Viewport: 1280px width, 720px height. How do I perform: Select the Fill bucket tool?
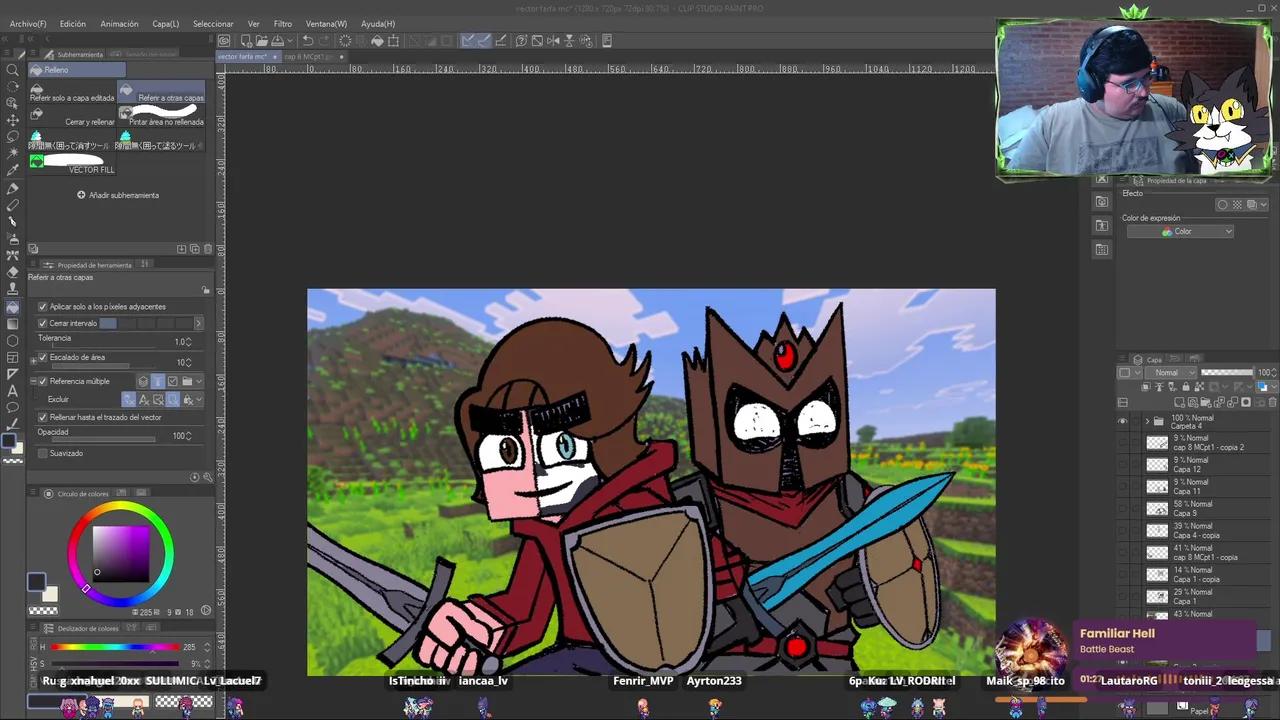13,307
